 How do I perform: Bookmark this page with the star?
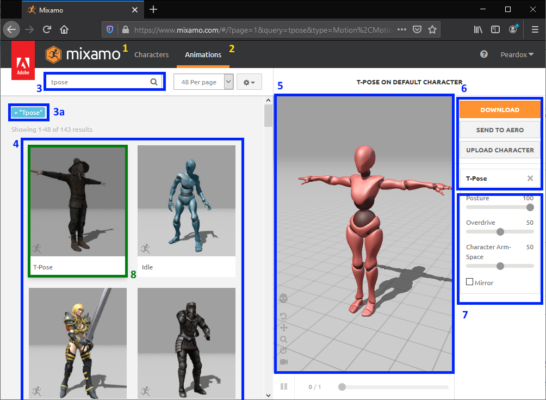coord(432,30)
